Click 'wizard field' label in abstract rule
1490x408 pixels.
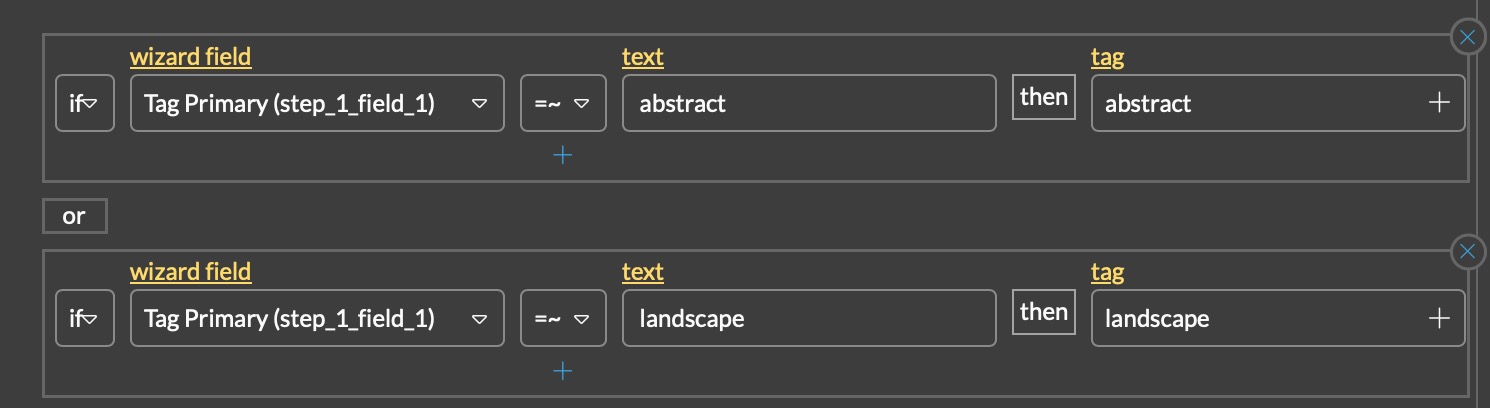click(190, 57)
